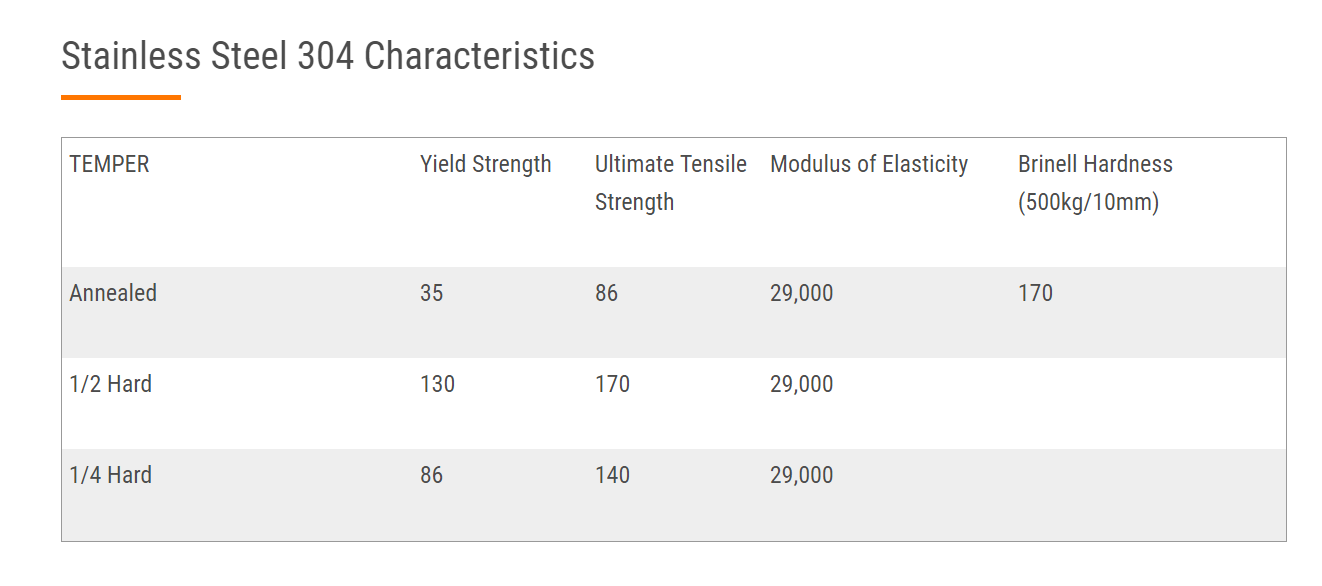Select the 1/2 Hard row label
This screenshot has width=1322, height=586.
[111, 384]
